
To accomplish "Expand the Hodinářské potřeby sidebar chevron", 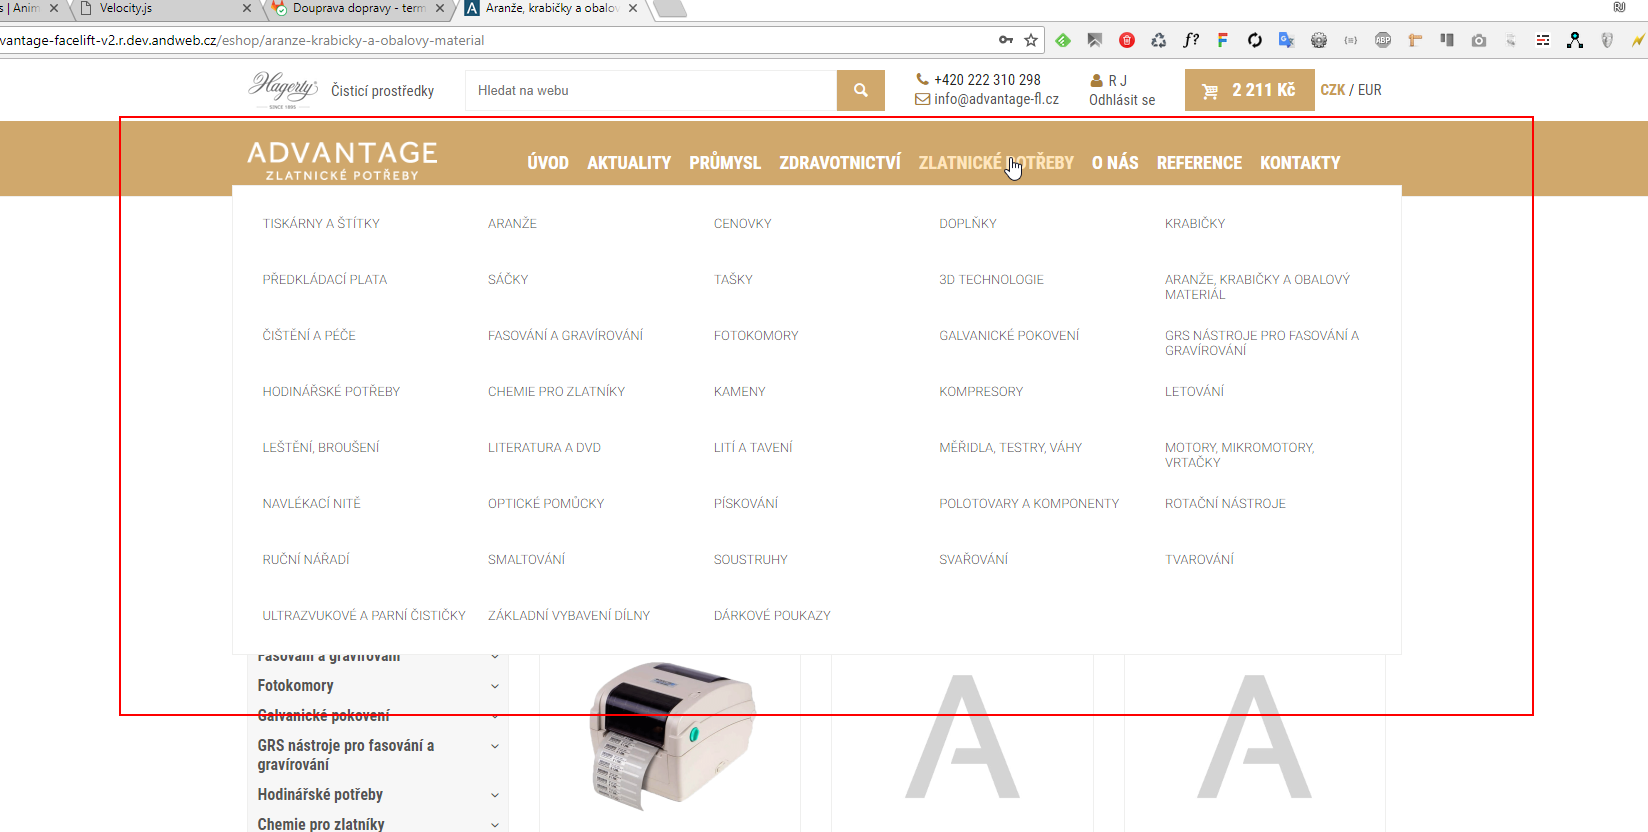I will click(x=495, y=795).
